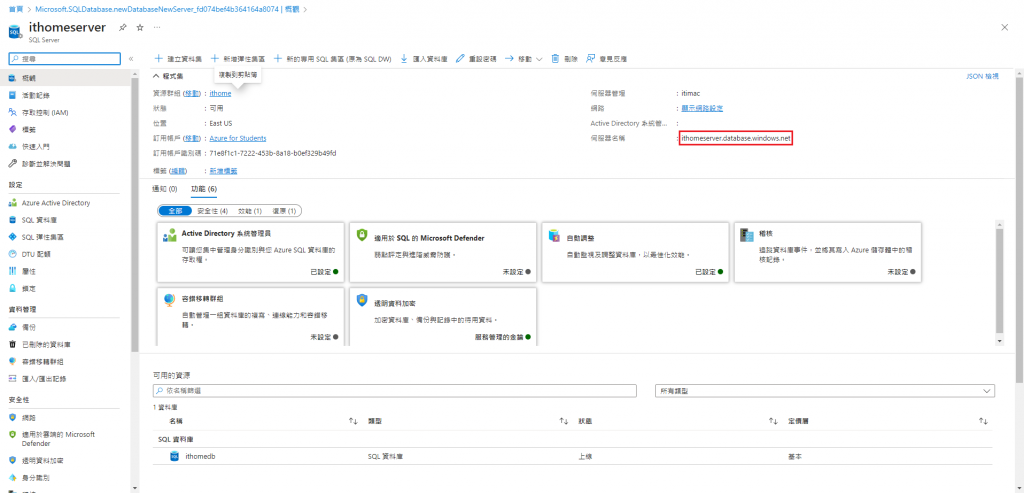This screenshot has height=493, width=1024.
Task: Open Azure Active Directory in the sidebar settings
Action: [56, 203]
